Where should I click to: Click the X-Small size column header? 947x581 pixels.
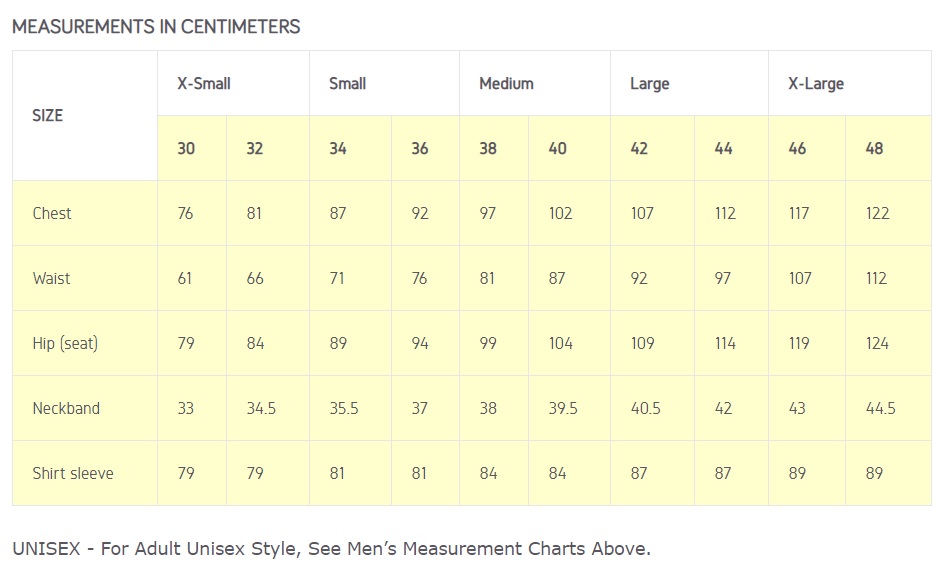pos(204,84)
